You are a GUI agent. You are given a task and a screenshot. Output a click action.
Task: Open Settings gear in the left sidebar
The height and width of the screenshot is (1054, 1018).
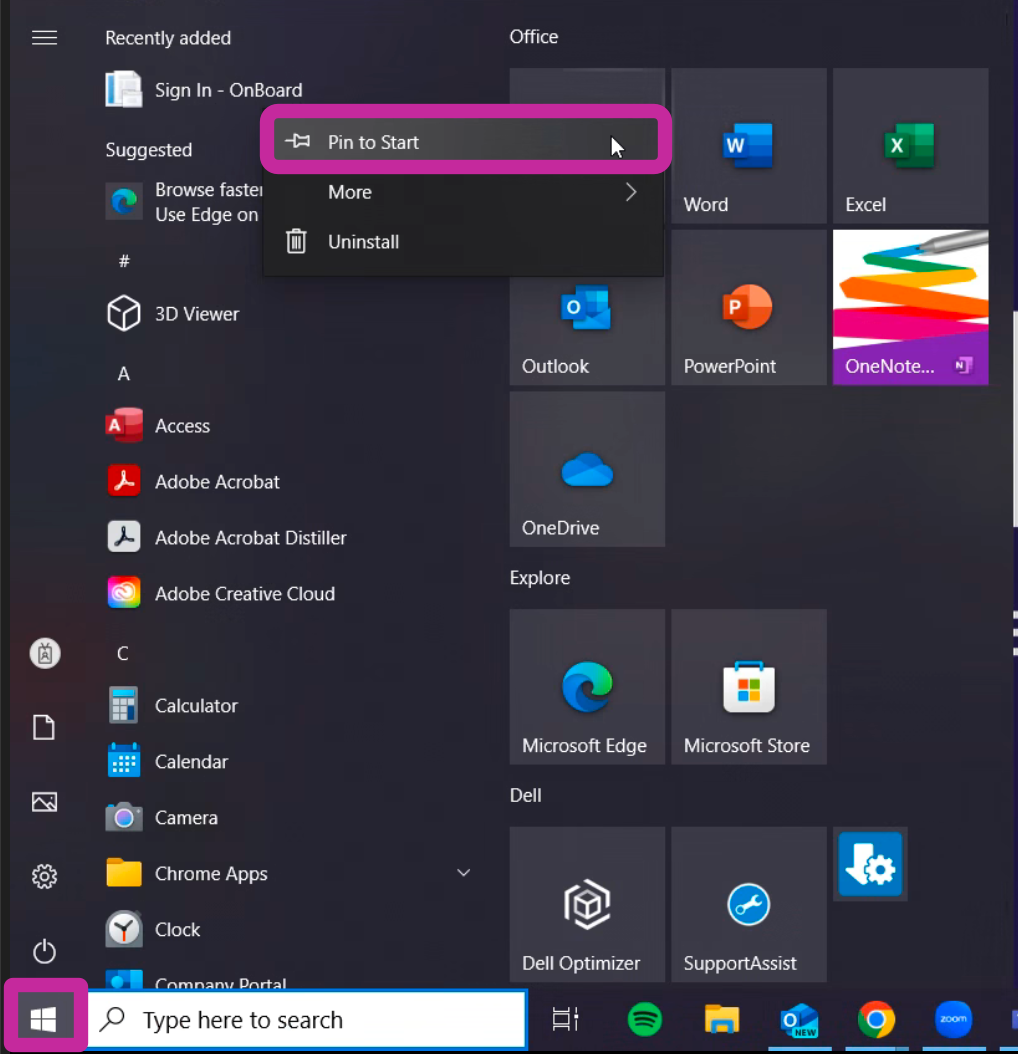[45, 877]
